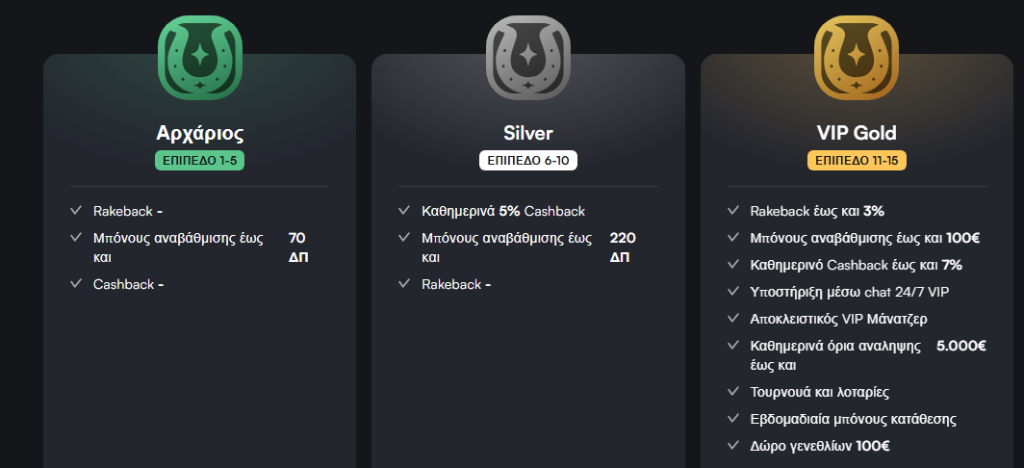
Task: Click checkmark beside Αποκλειστικός VIP Μάνατζερ
Action: 733,319
